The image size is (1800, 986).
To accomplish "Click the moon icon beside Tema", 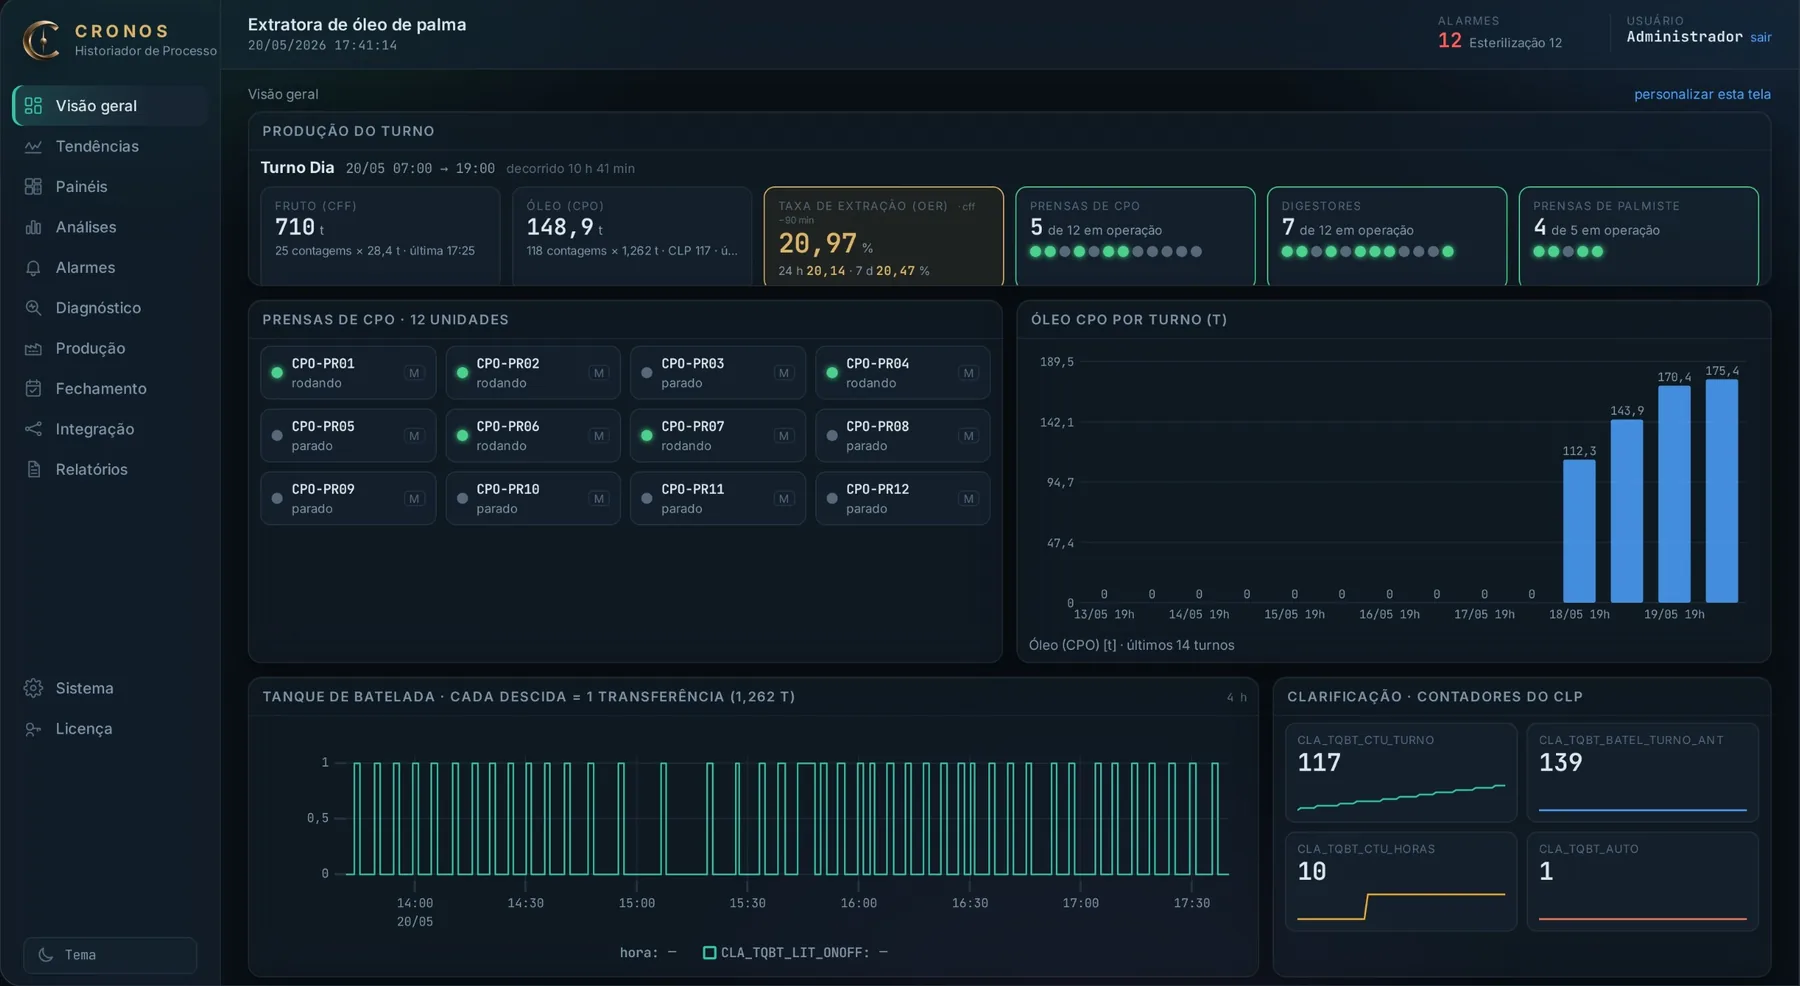I will (45, 955).
